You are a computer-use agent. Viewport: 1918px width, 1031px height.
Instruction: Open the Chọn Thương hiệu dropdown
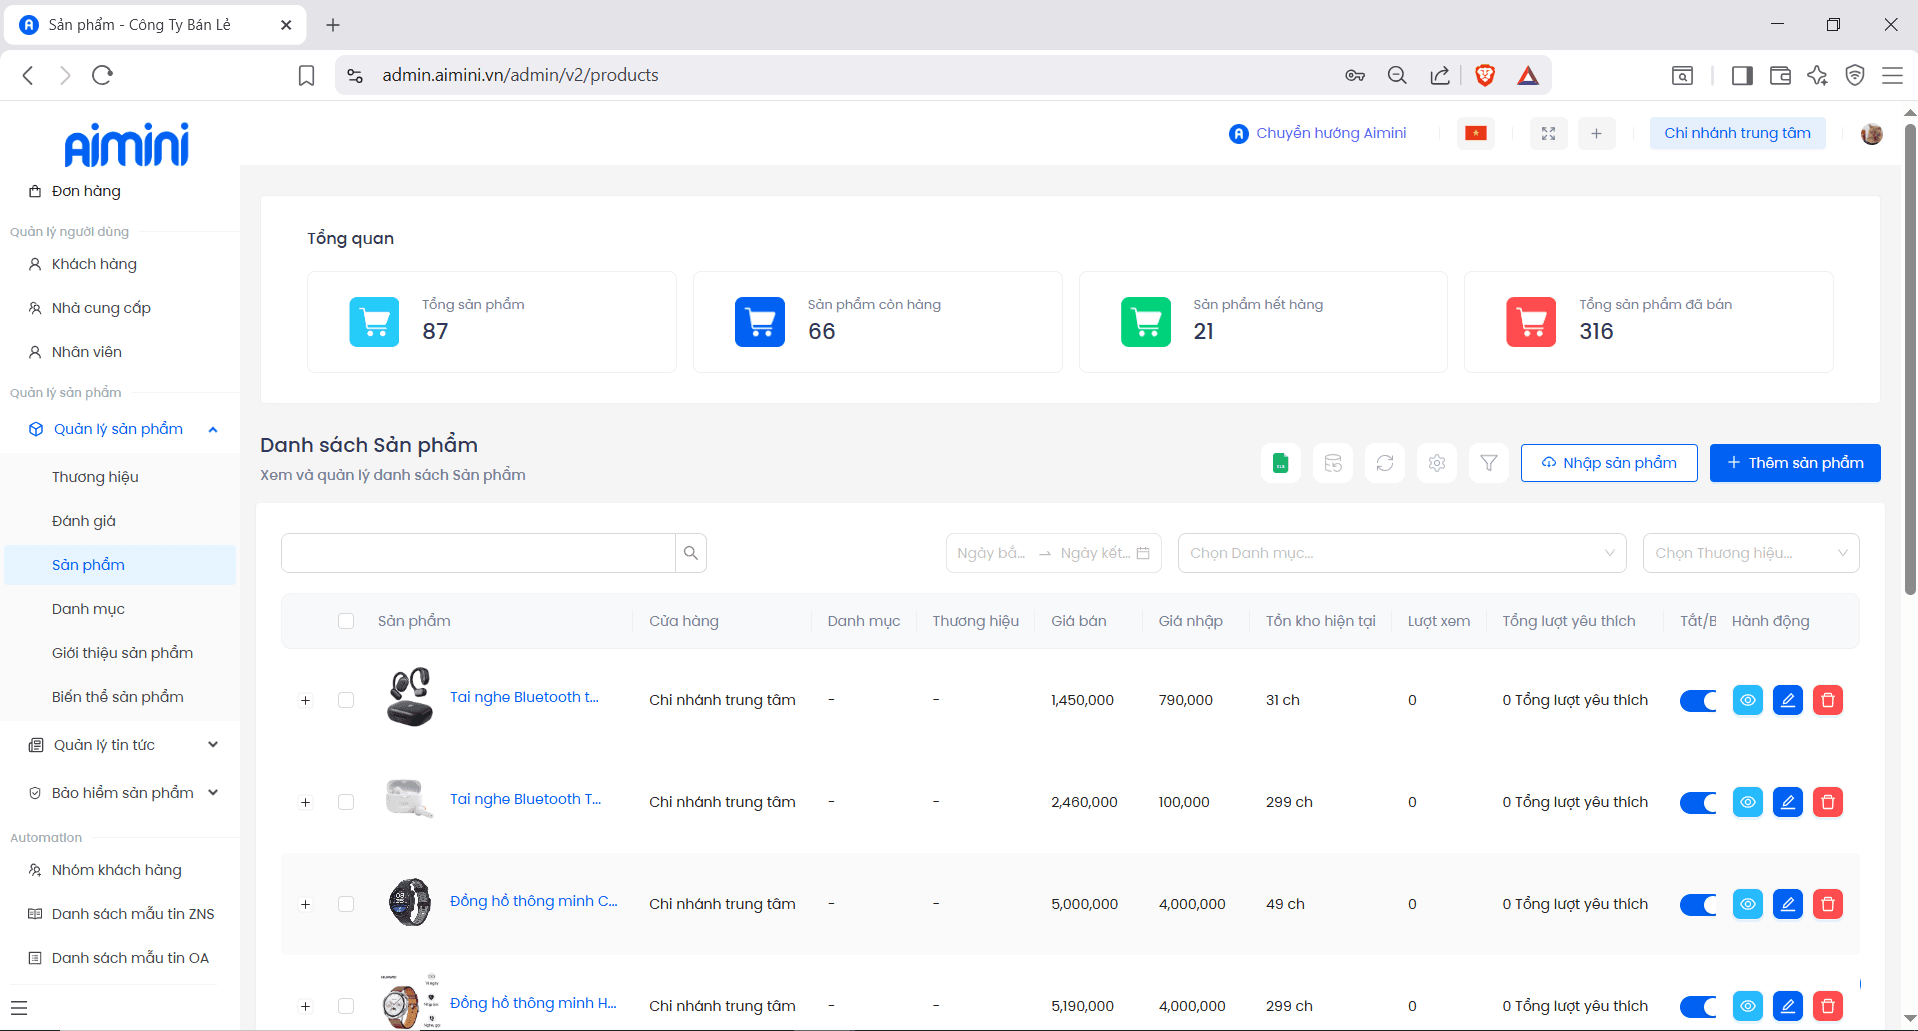pos(1750,553)
